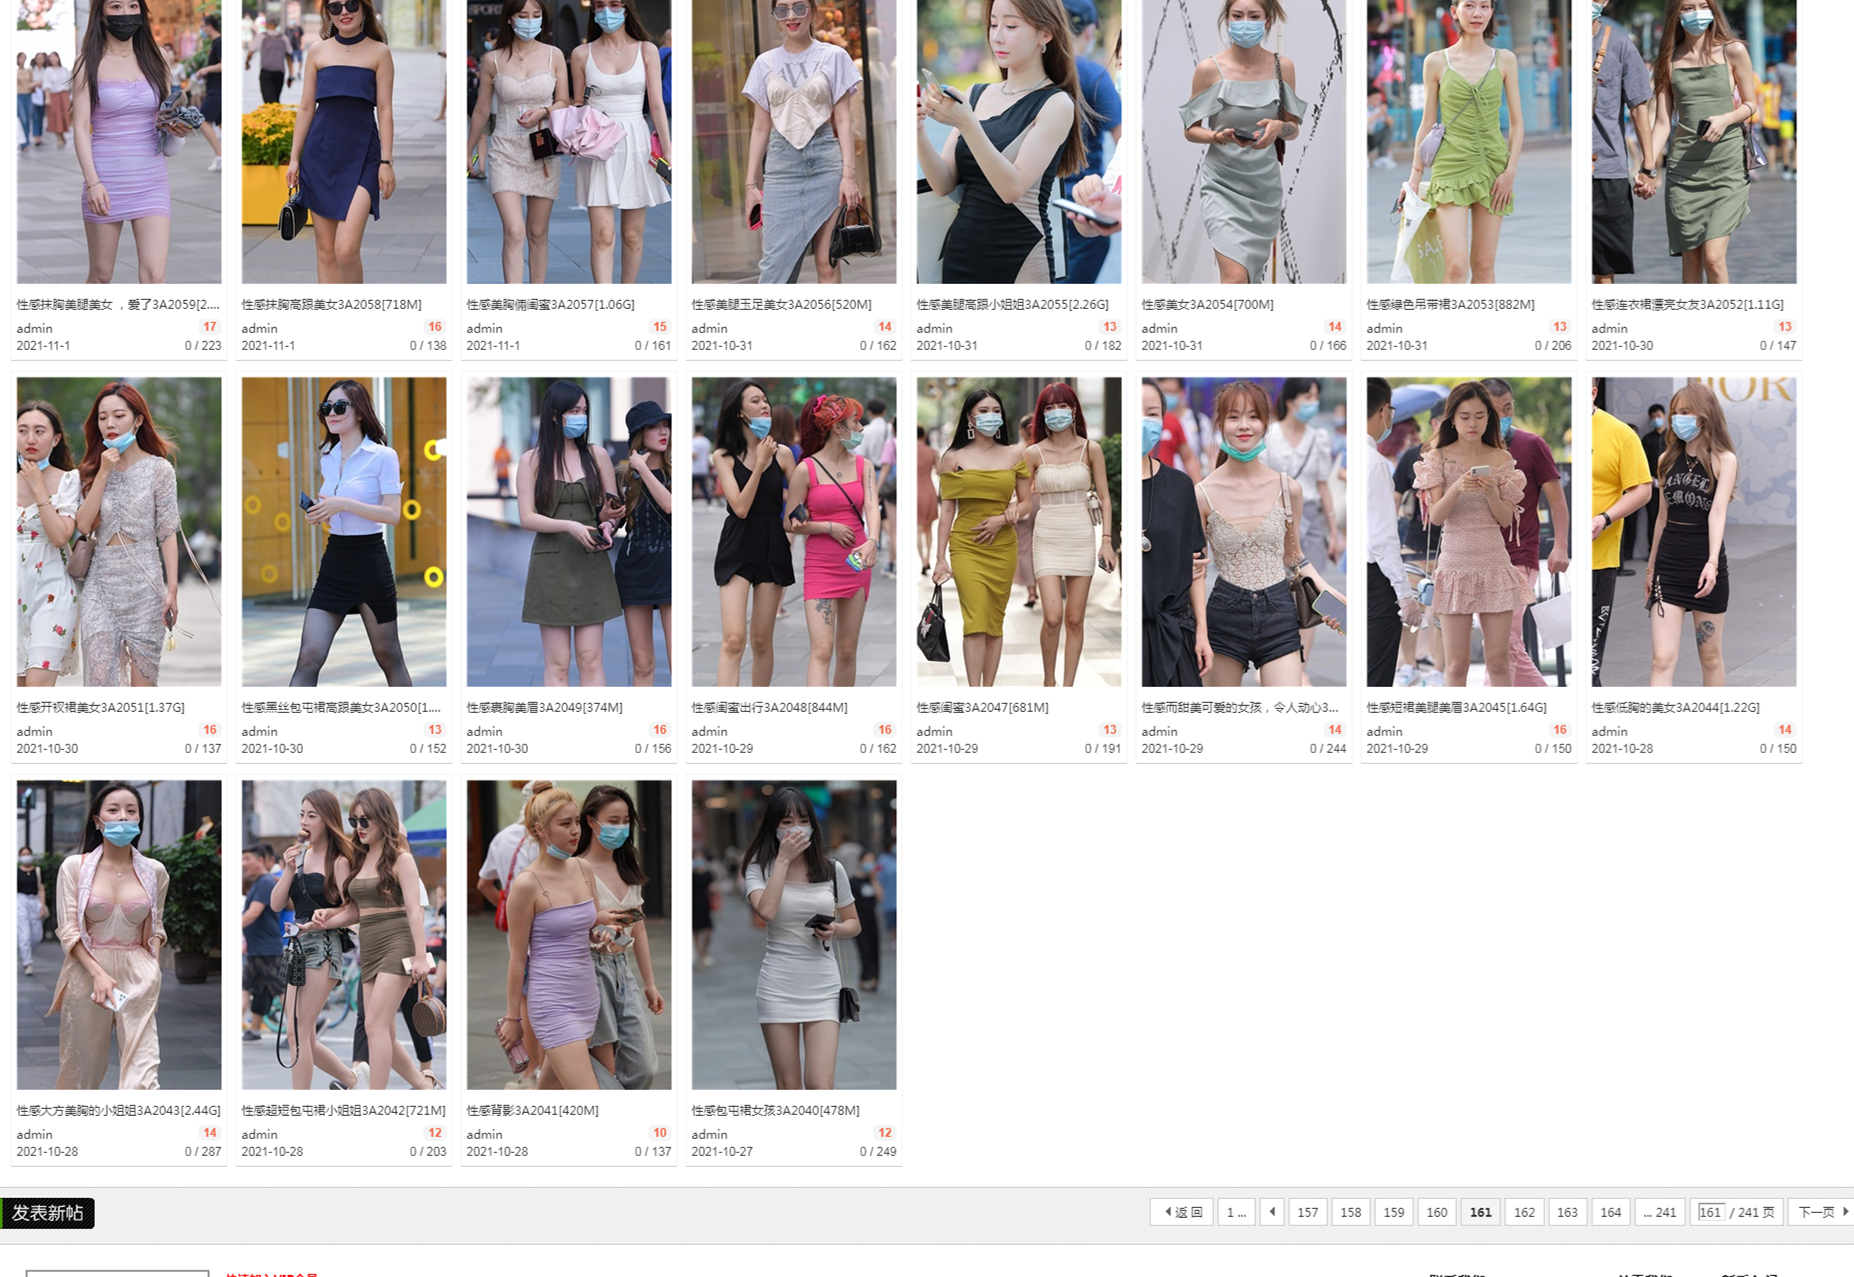1854x1277 pixels.
Task: Click title link 3A2056[520M]
Action: pyautogui.click(x=782, y=304)
